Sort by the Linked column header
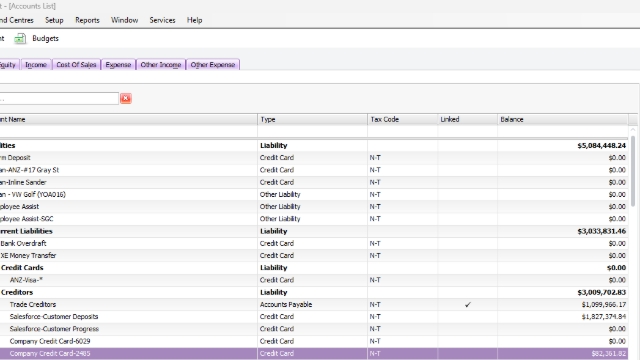 coord(467,119)
